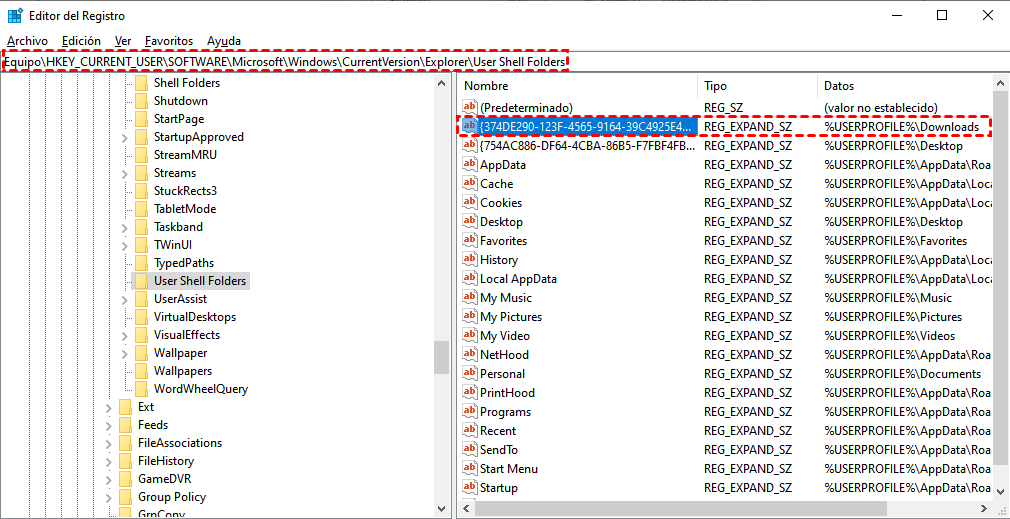This screenshot has height=519, width=1010.
Task: Select the {754AC886-DF64-4CBA value name
Action: (x=587, y=146)
